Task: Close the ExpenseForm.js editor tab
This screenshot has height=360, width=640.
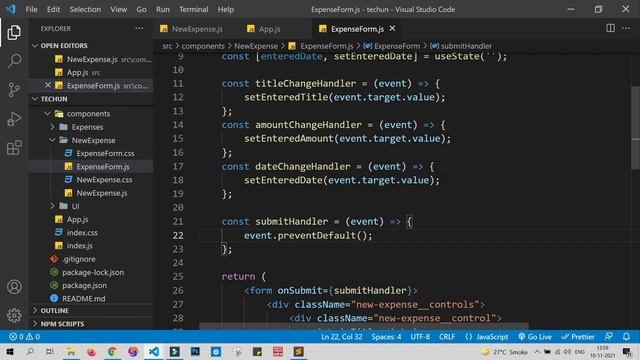Action: [x=392, y=29]
